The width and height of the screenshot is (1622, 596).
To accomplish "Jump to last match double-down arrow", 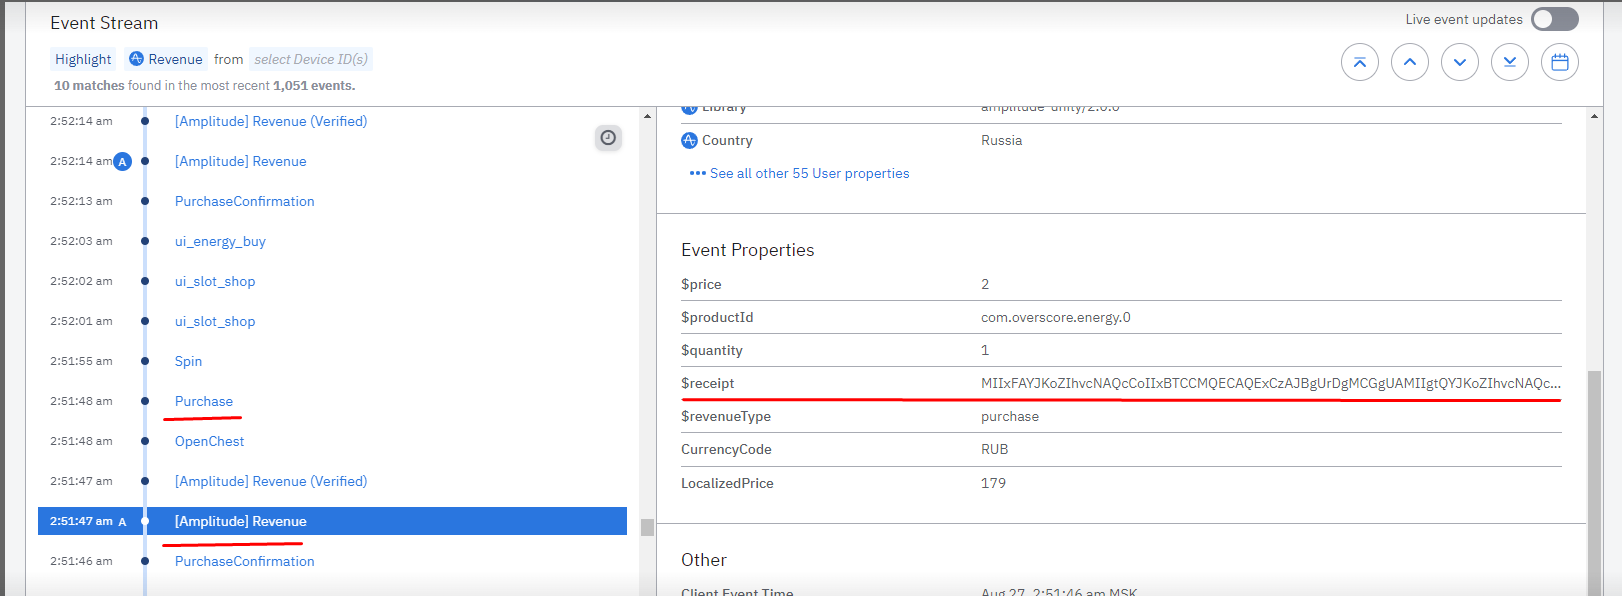I will click(1510, 62).
